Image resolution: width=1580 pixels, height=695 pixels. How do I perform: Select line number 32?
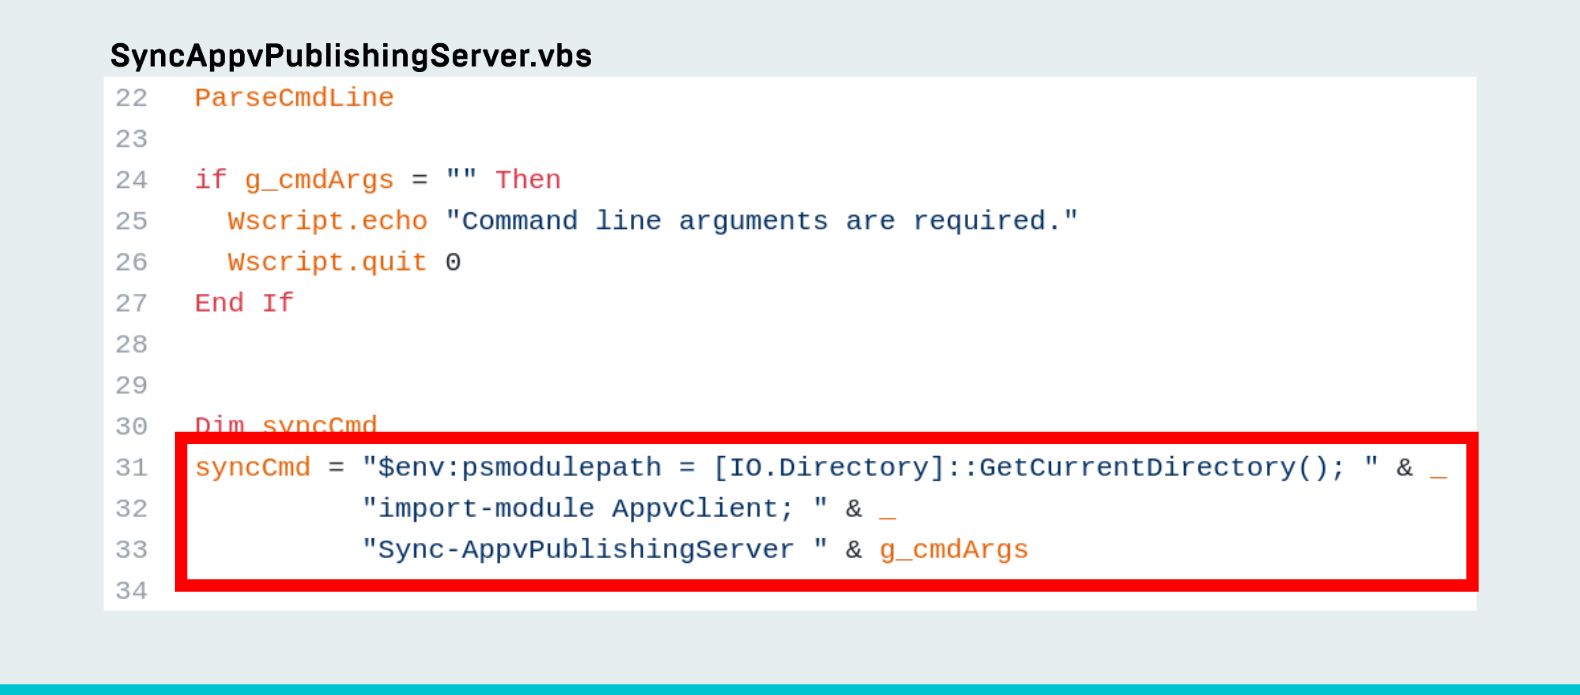pyautogui.click(x=131, y=508)
